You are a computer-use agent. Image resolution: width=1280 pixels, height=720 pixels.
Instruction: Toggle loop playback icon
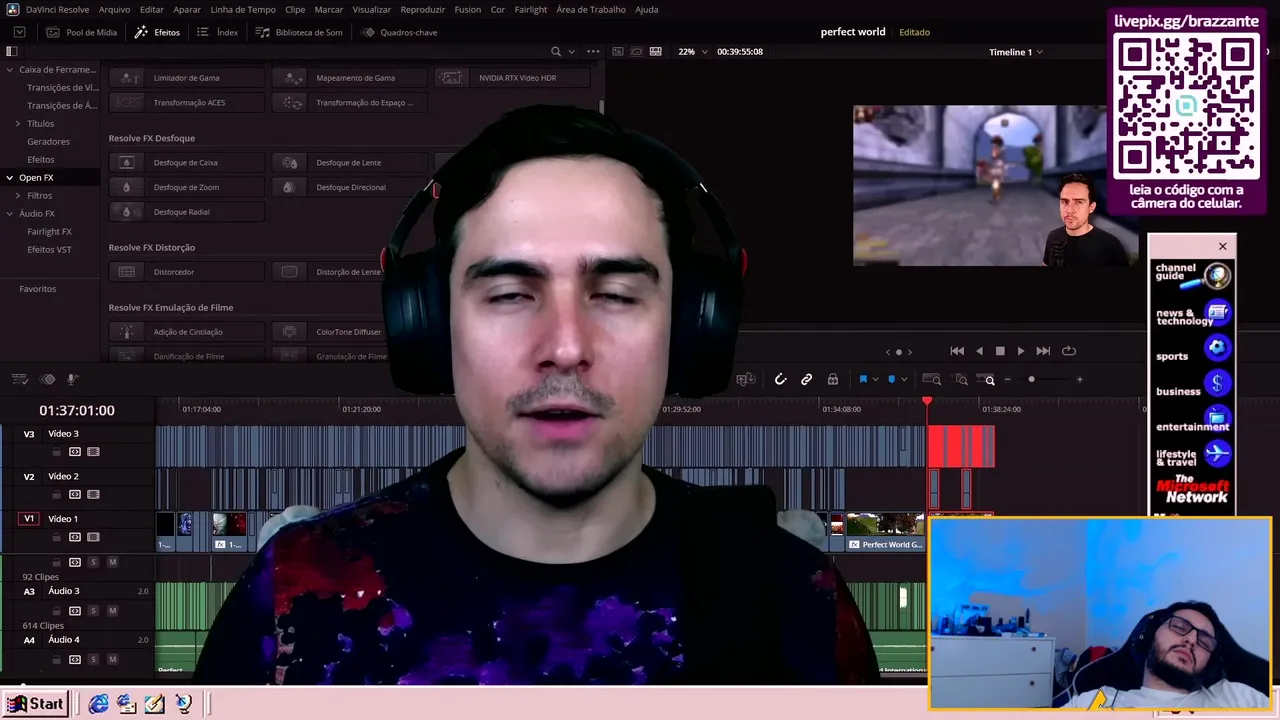(1068, 351)
